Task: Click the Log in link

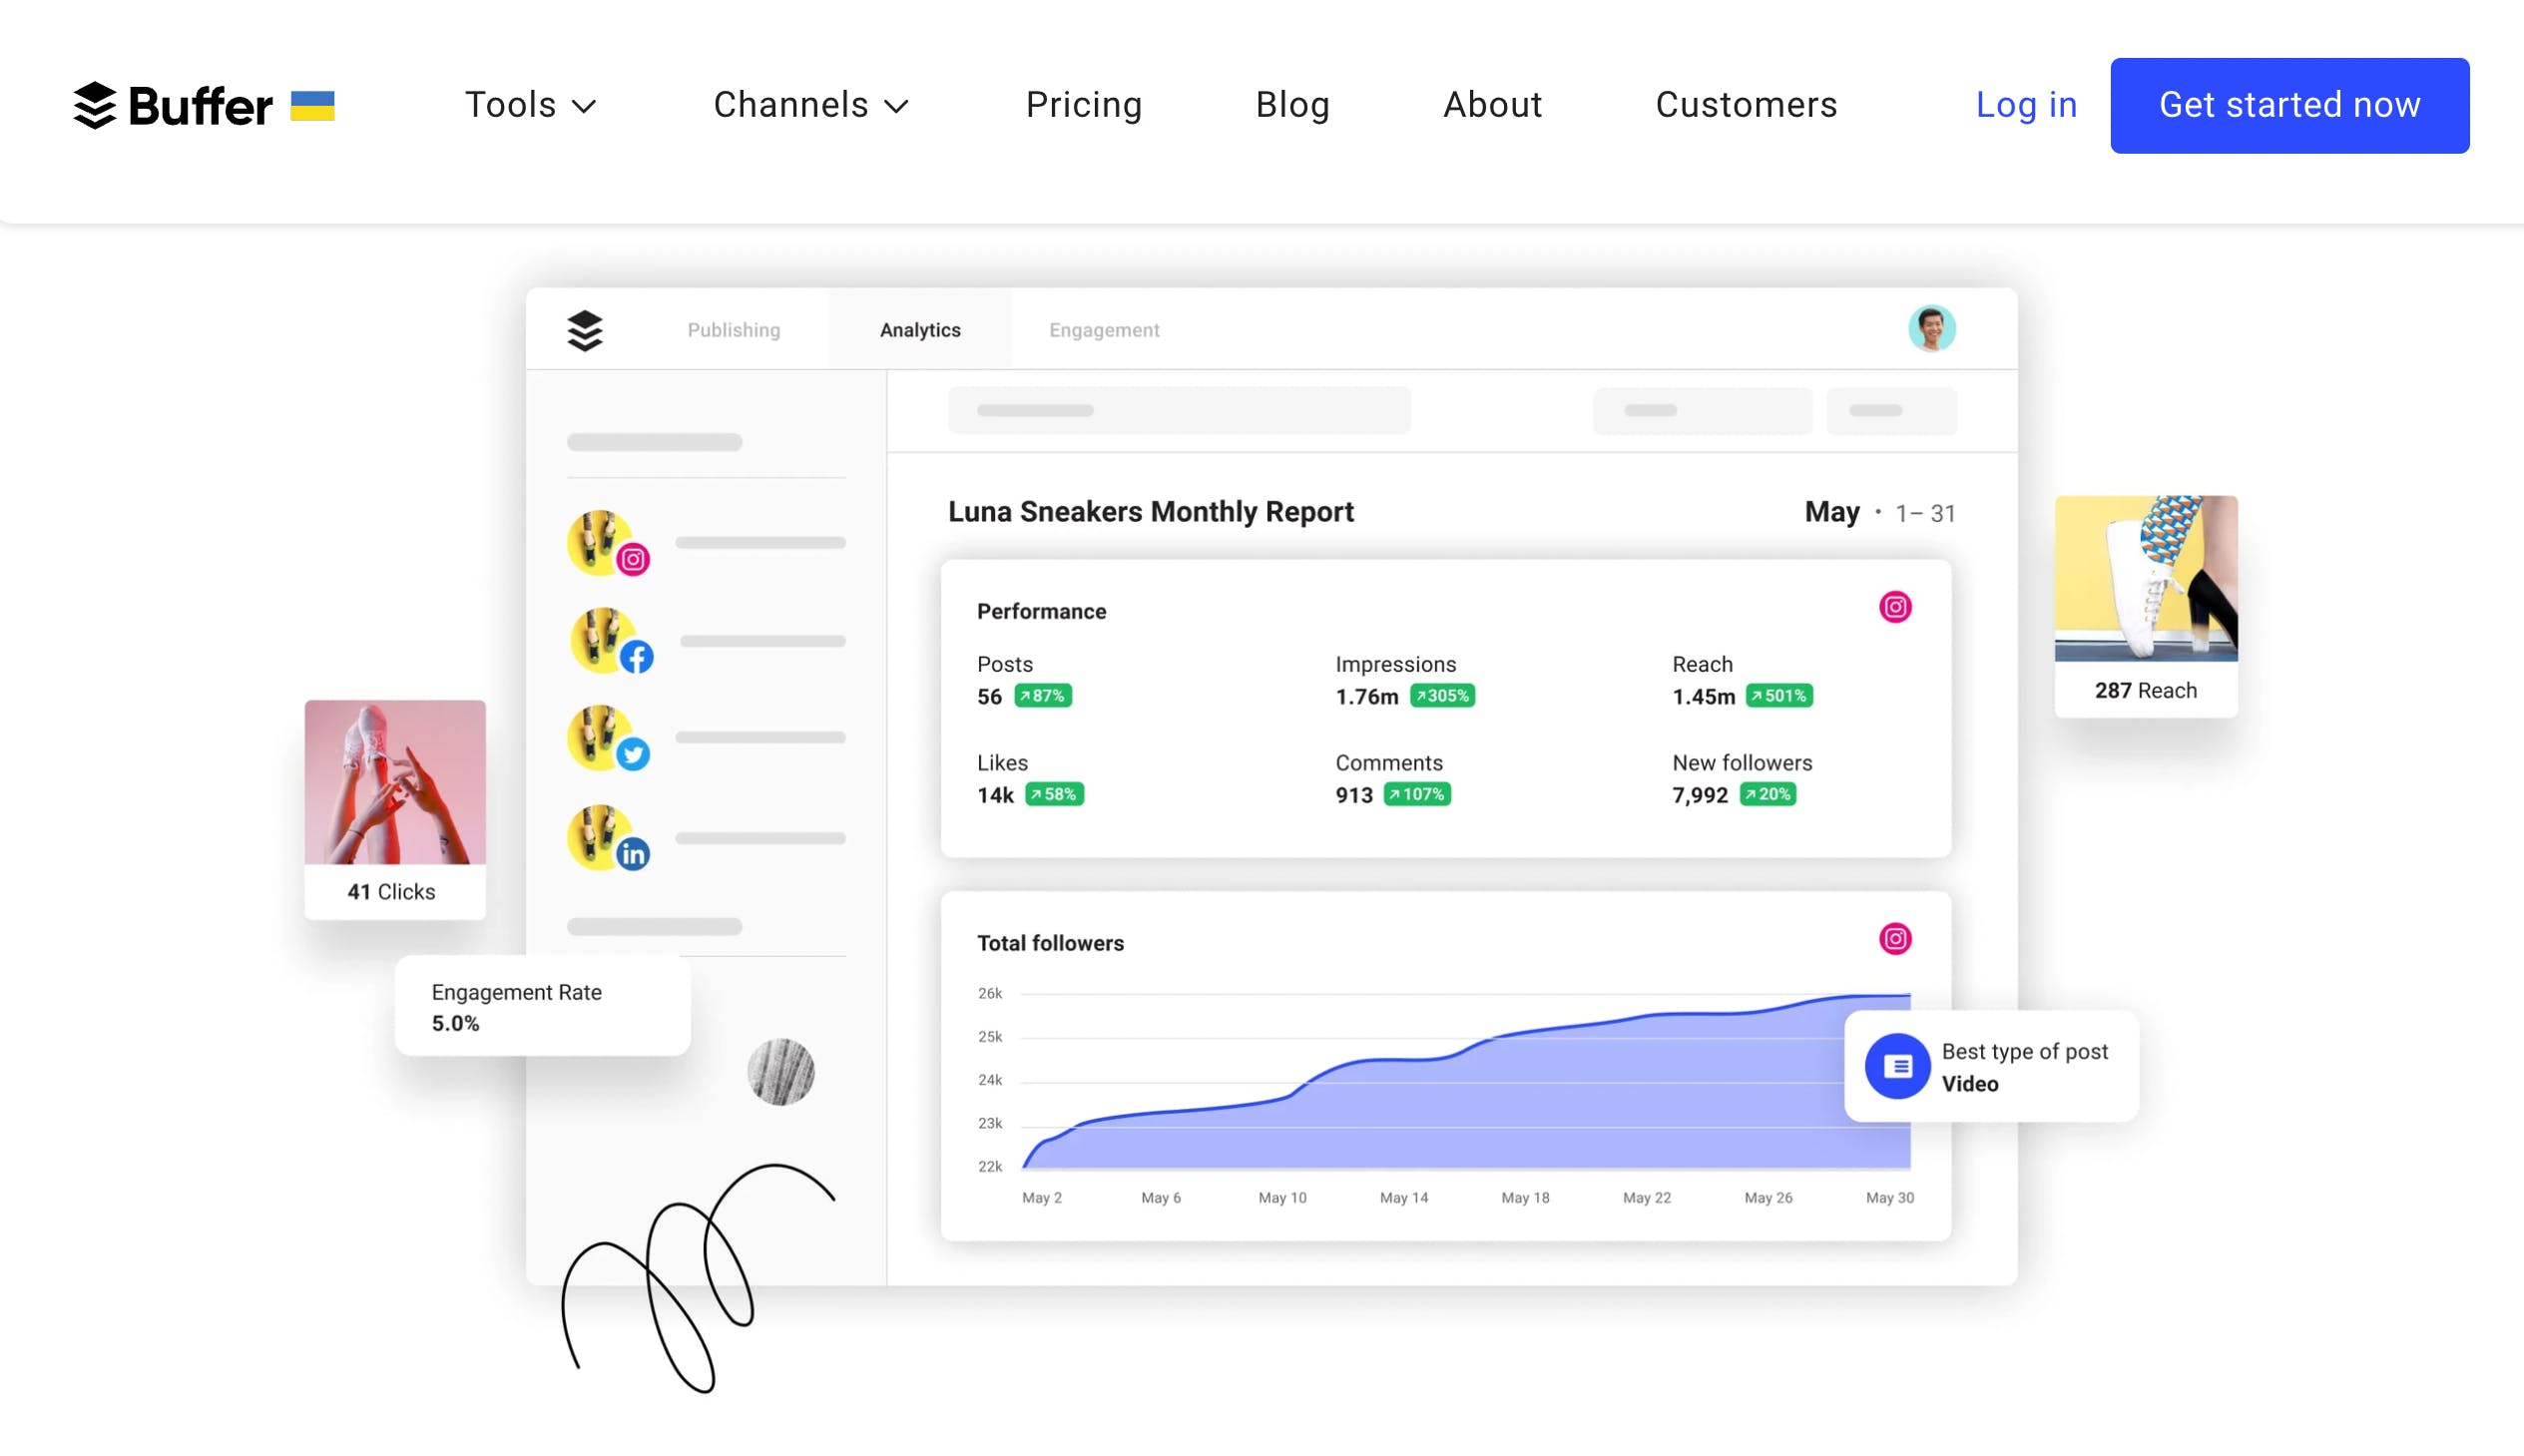Action: pos(2026,106)
